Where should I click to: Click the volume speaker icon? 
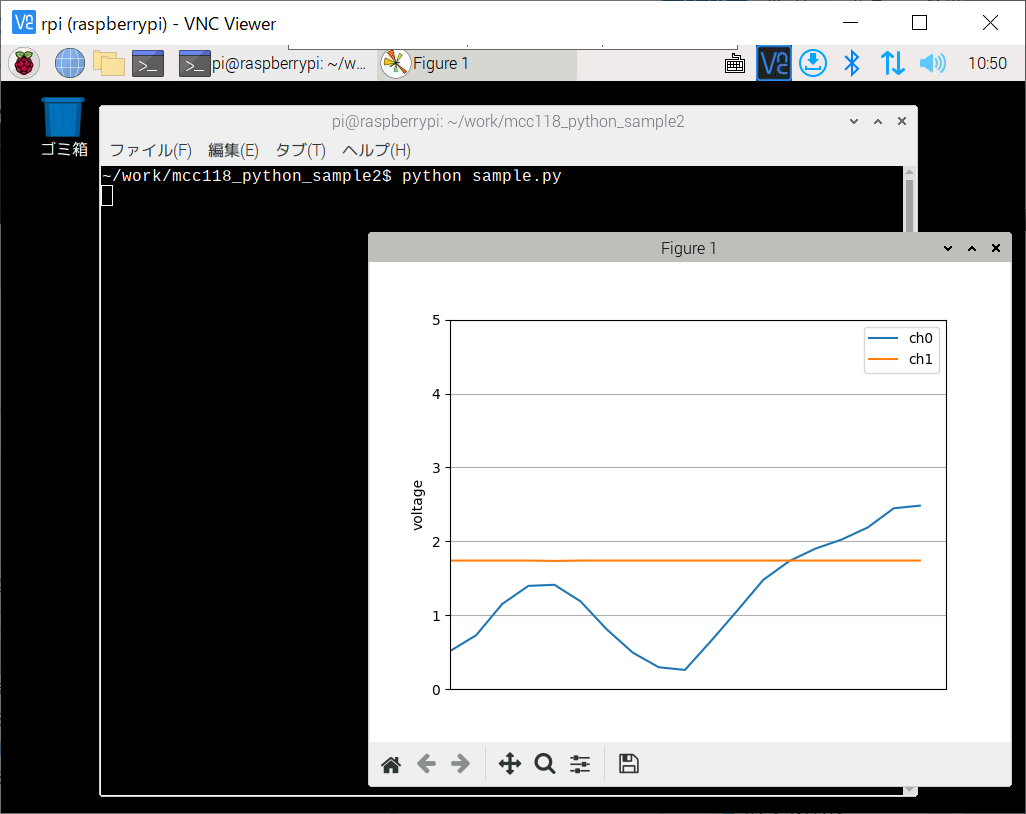(x=932, y=64)
